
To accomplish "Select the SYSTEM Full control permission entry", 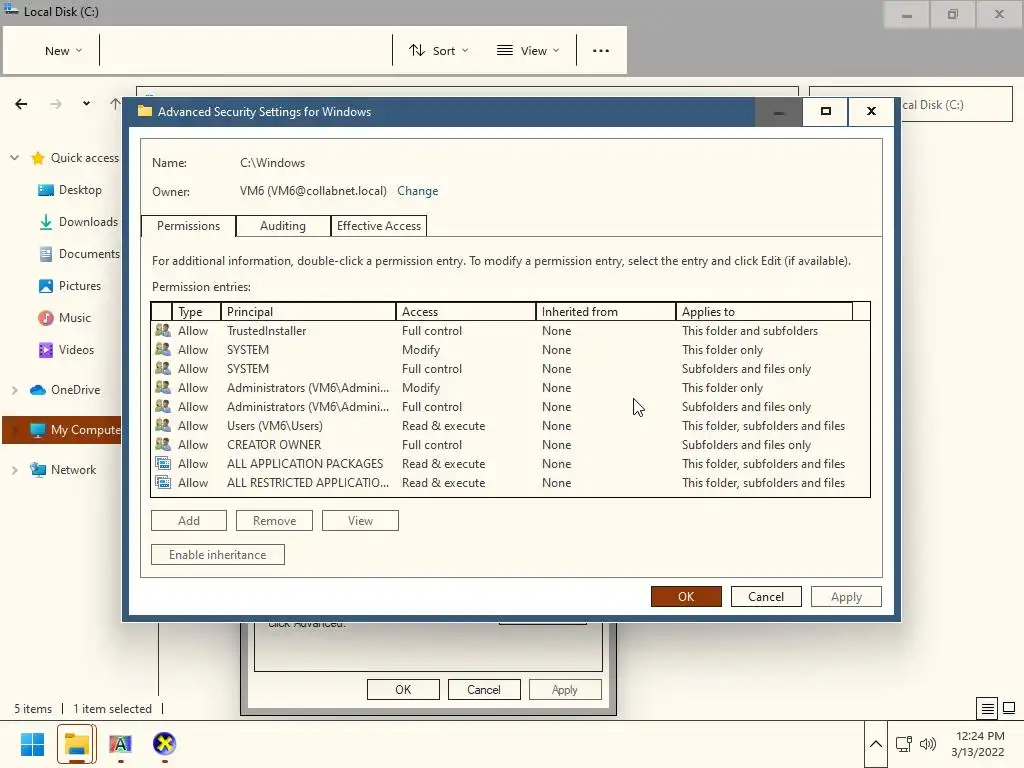I will pos(510,368).
